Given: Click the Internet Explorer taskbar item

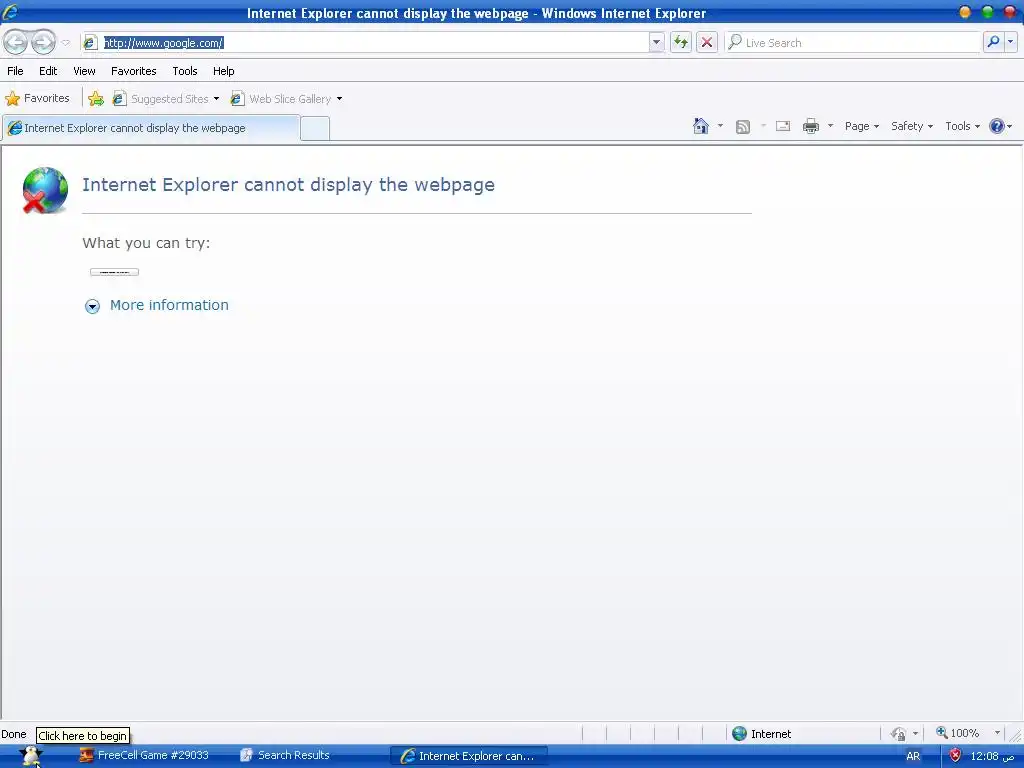Looking at the screenshot, I should coord(468,756).
